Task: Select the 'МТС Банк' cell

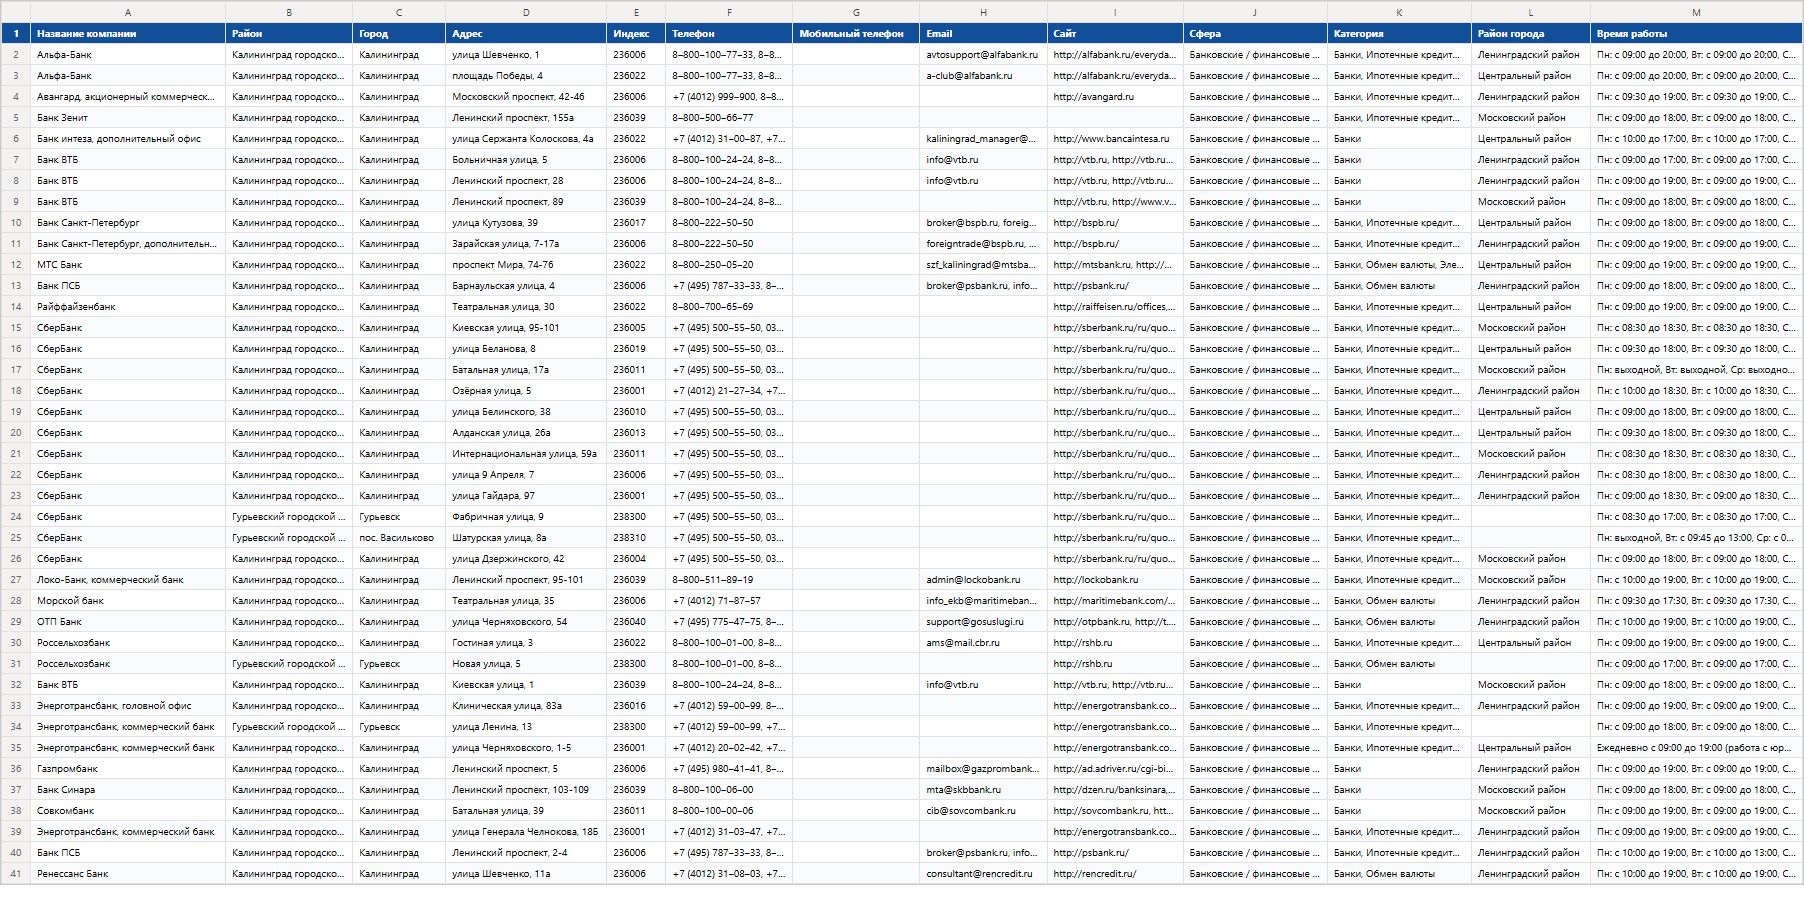Action: tap(128, 265)
